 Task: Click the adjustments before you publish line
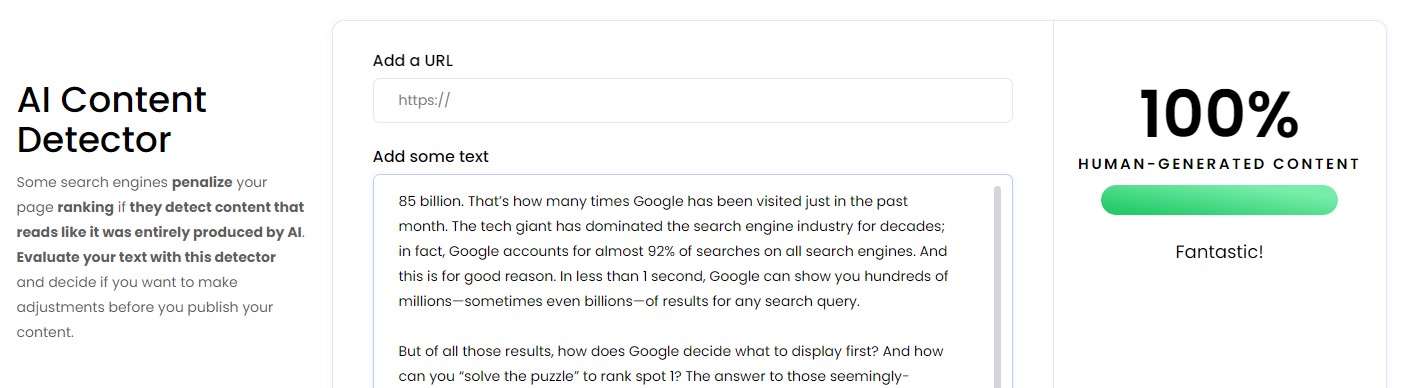click(x=145, y=307)
